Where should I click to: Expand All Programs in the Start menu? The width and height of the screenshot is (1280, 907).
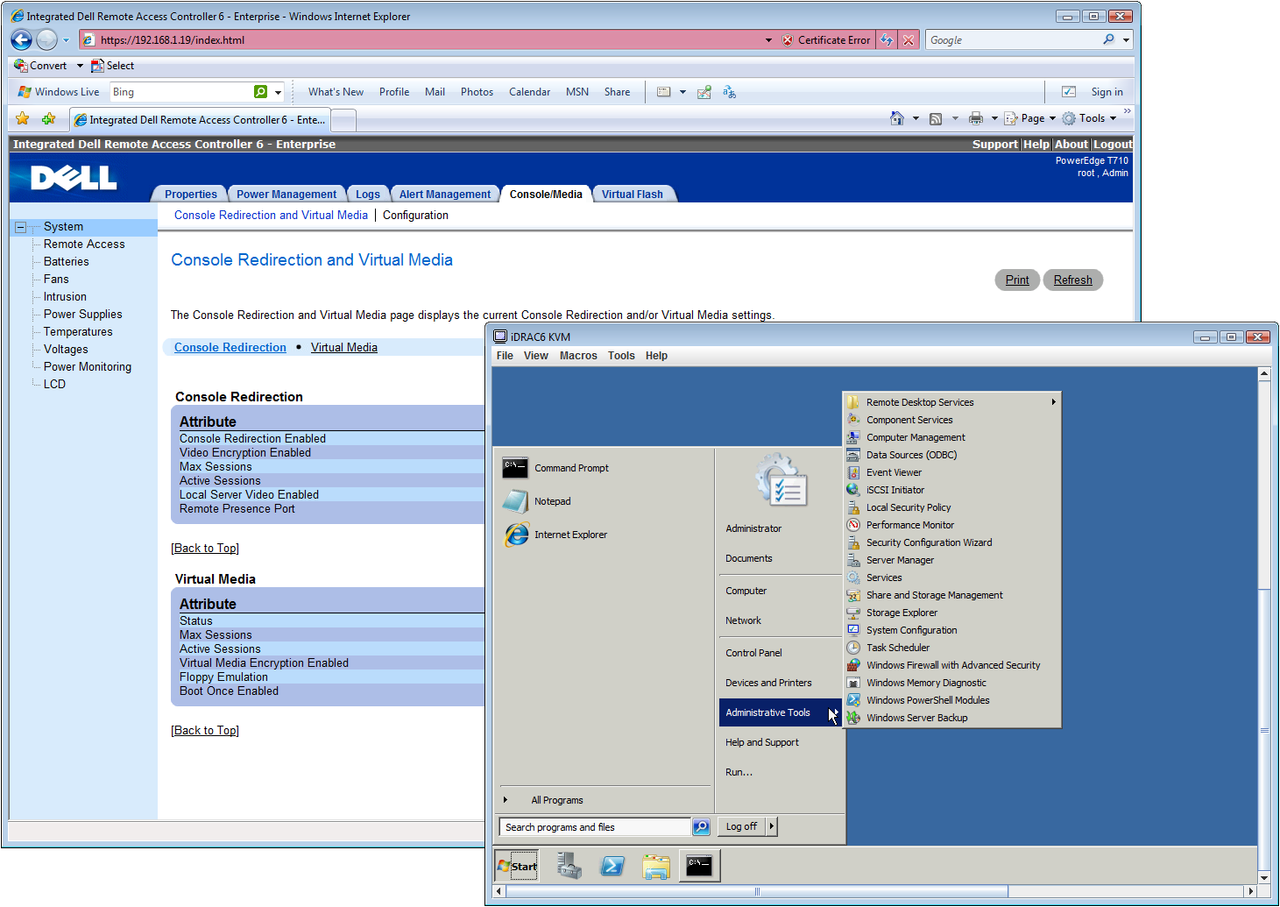pos(557,800)
